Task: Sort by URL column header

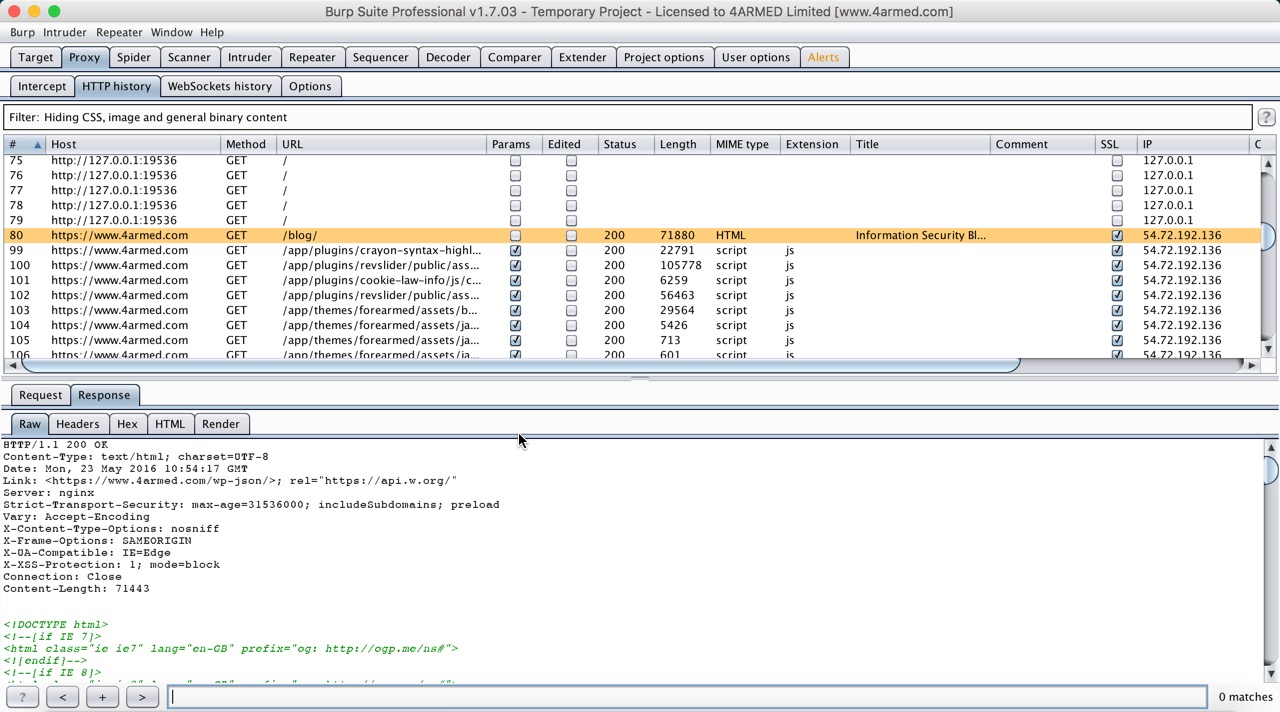Action: point(381,144)
